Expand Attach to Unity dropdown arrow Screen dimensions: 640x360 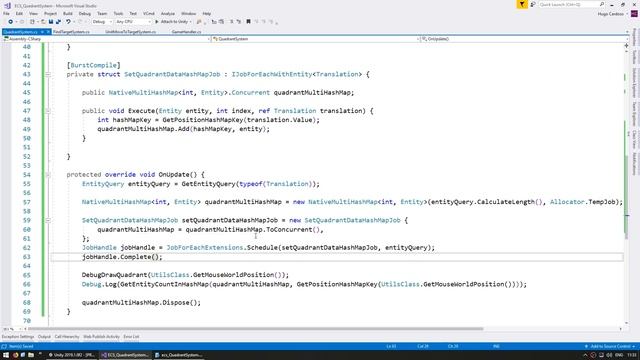(x=191, y=22)
